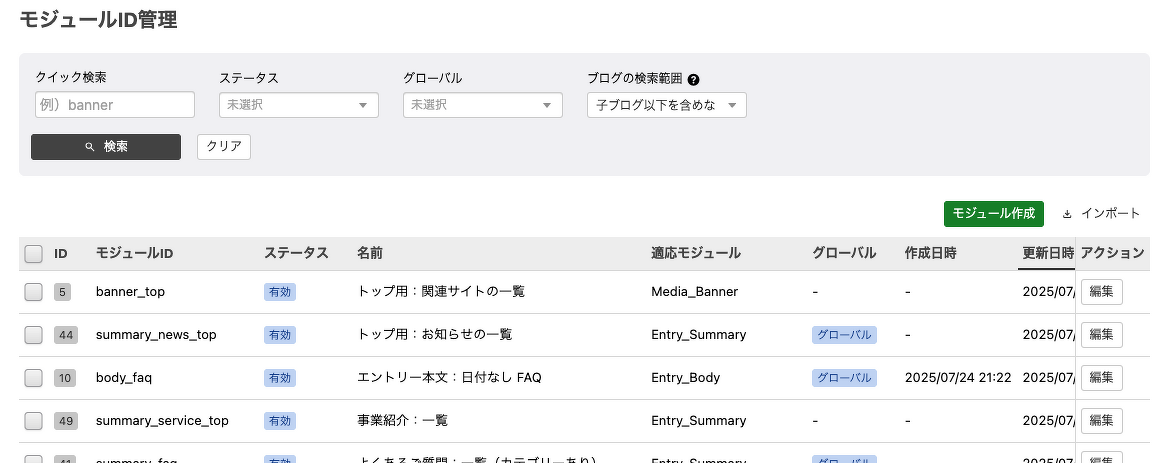1166x463 pixels.
Task: Click the インポート download button
Action: click(1100, 214)
